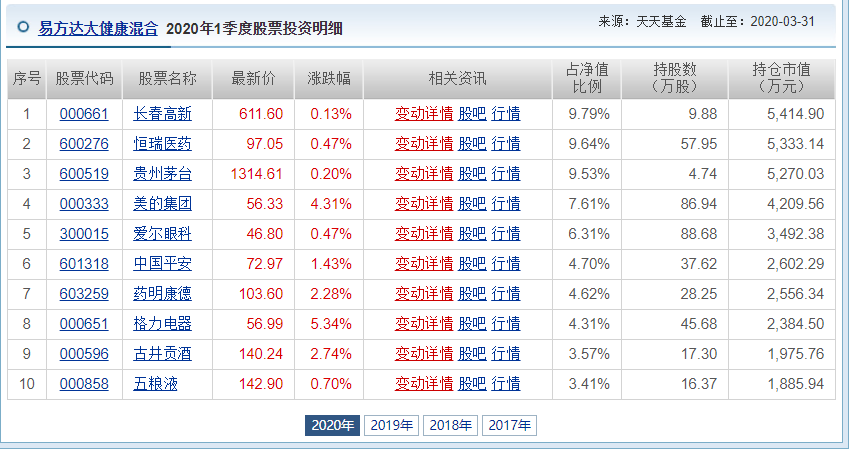The image size is (853, 451).
Task: Open 股吧 for 贵州茅台
Action: pyautogui.click(x=472, y=174)
